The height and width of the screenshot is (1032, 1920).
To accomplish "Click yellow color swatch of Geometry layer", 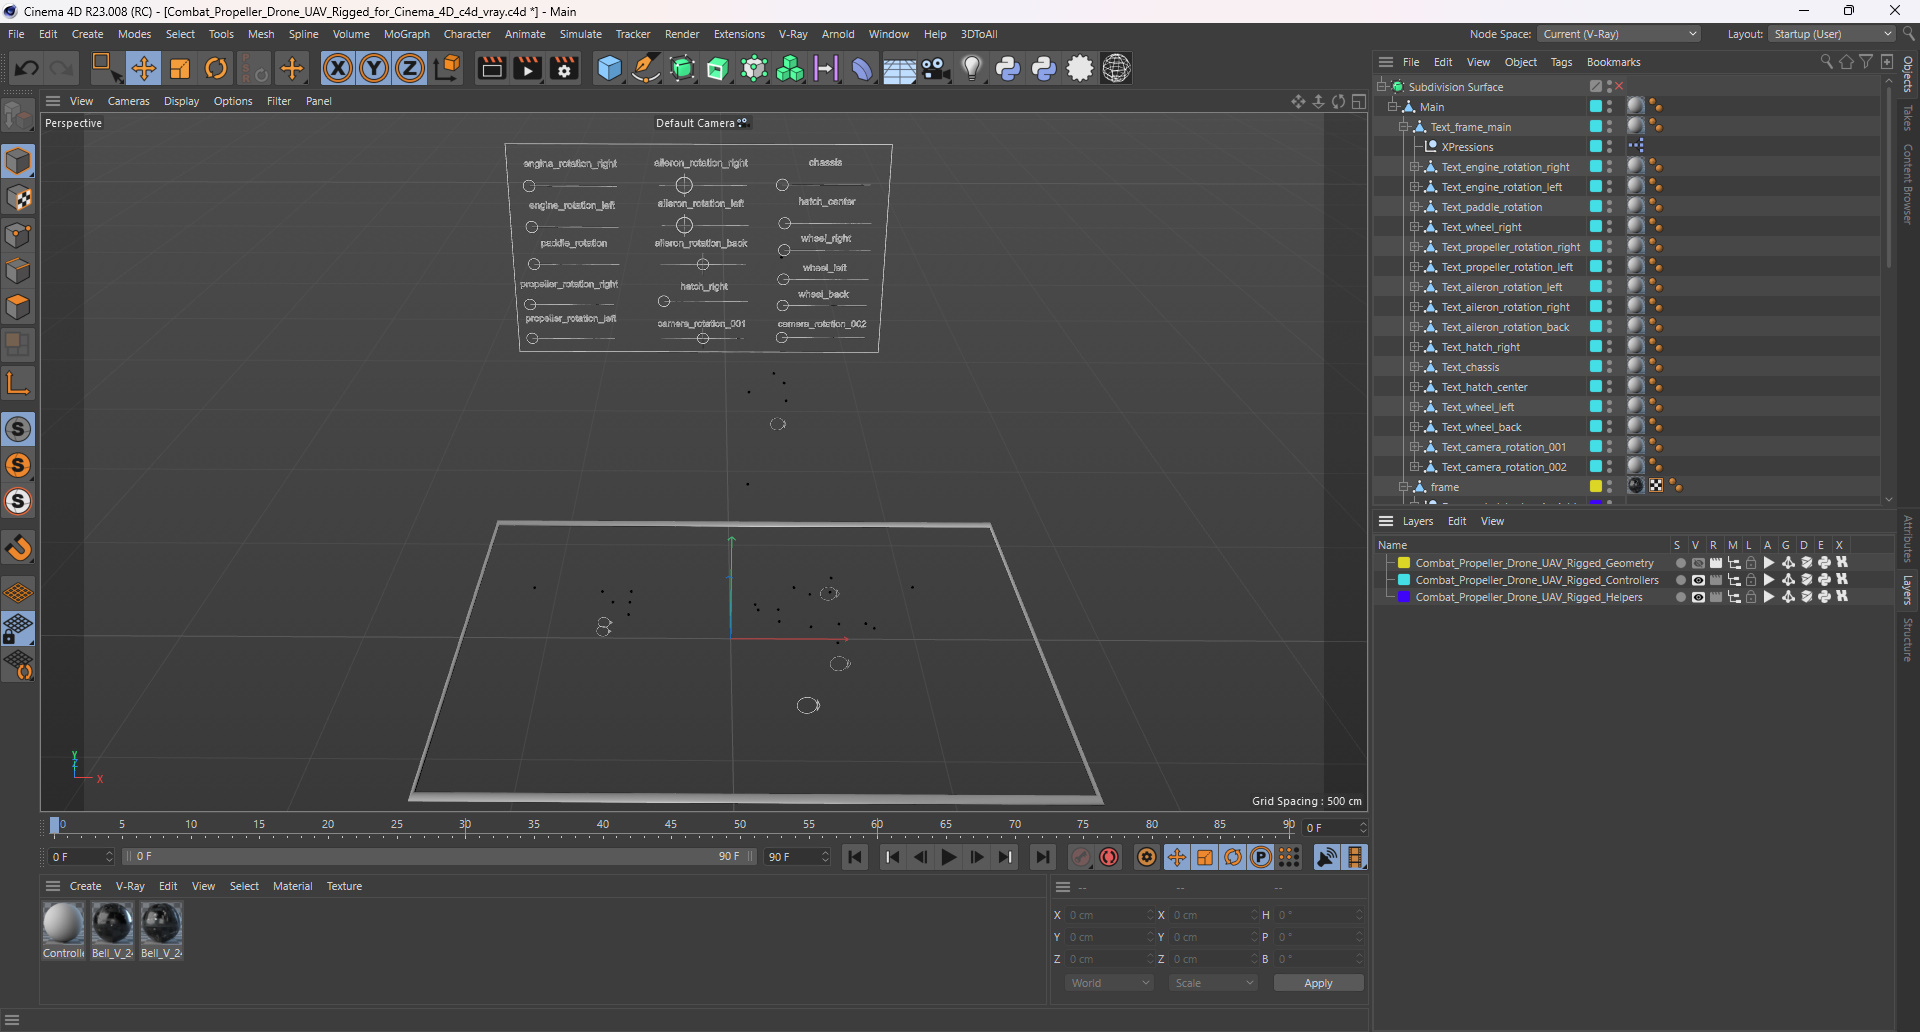I will click(x=1404, y=563).
